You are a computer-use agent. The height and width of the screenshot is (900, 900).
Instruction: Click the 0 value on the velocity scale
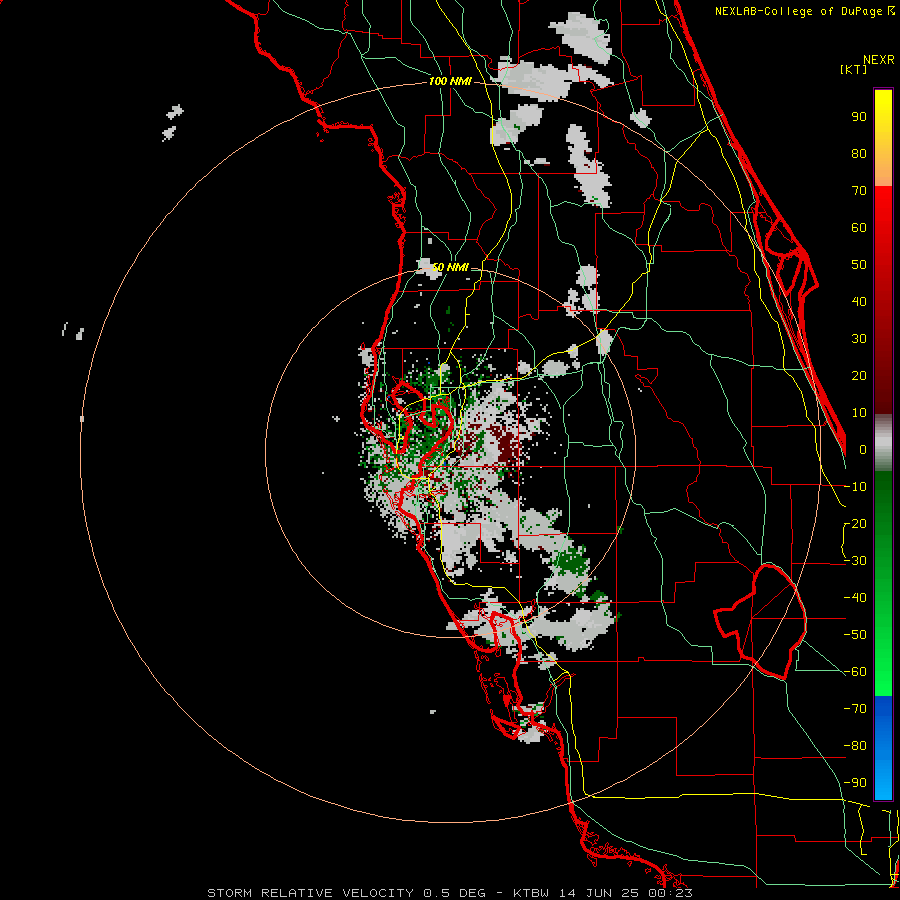[863, 449]
